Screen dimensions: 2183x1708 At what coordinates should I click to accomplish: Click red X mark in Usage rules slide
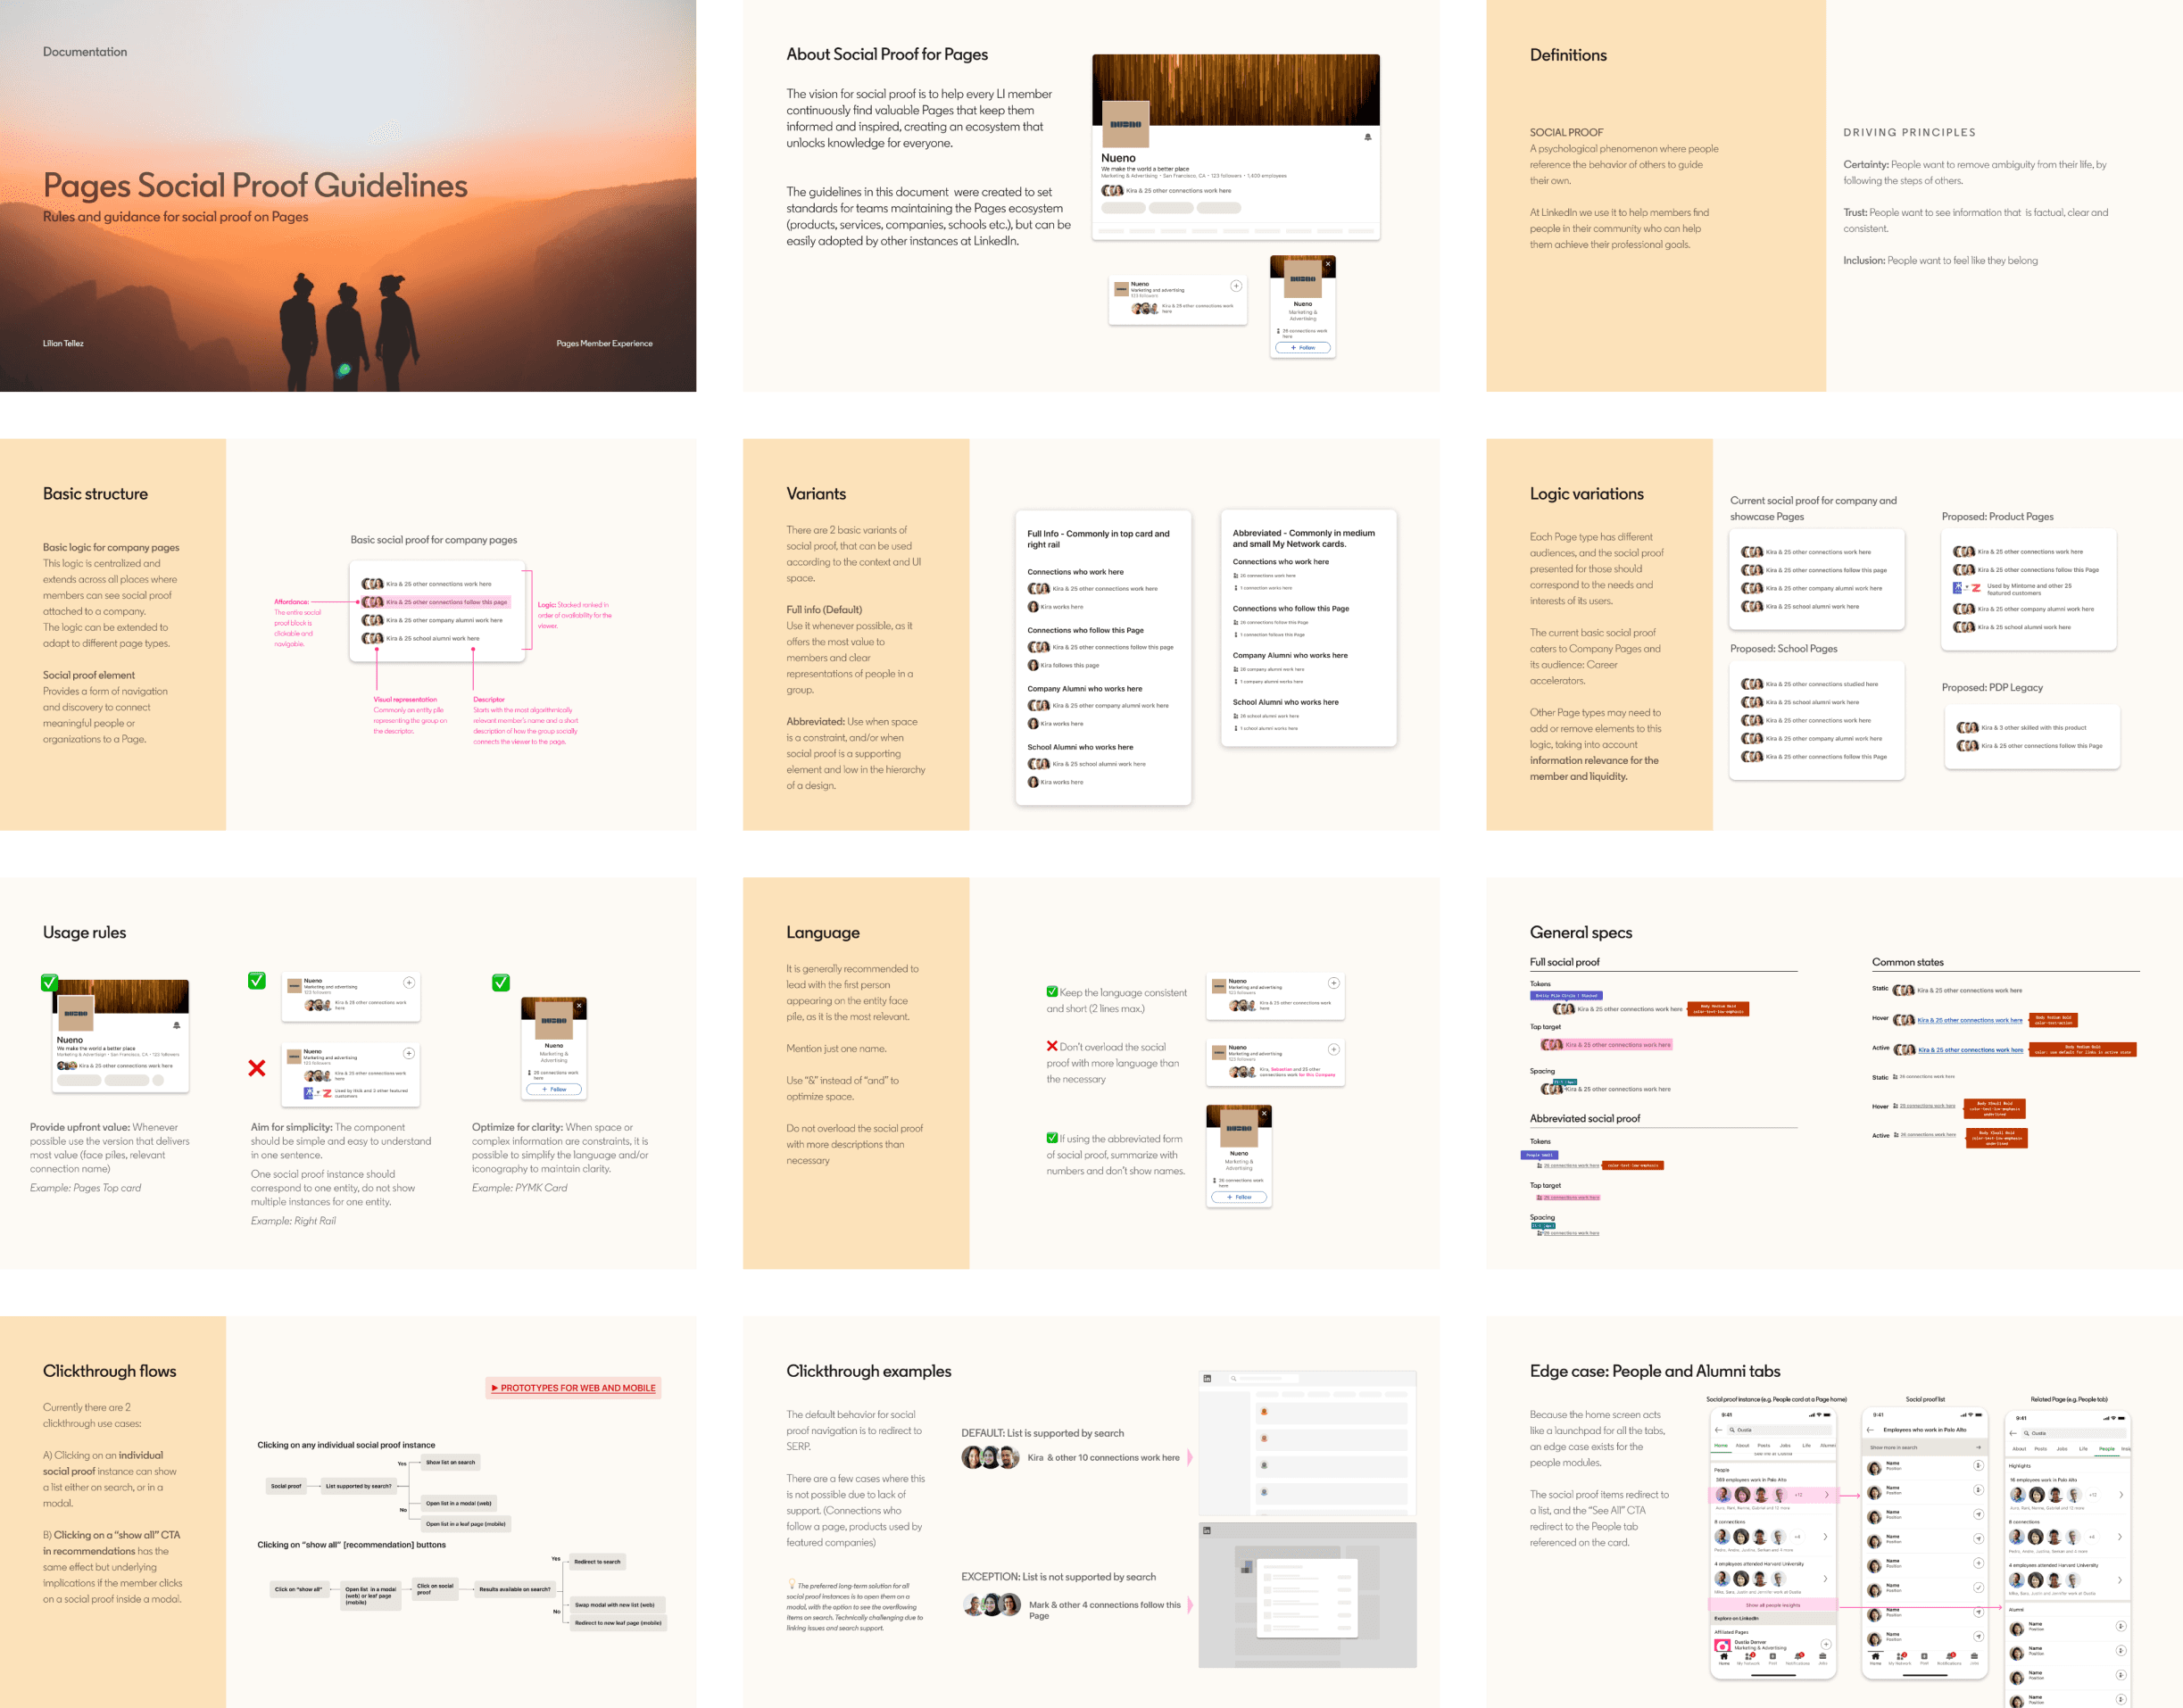point(257,1068)
